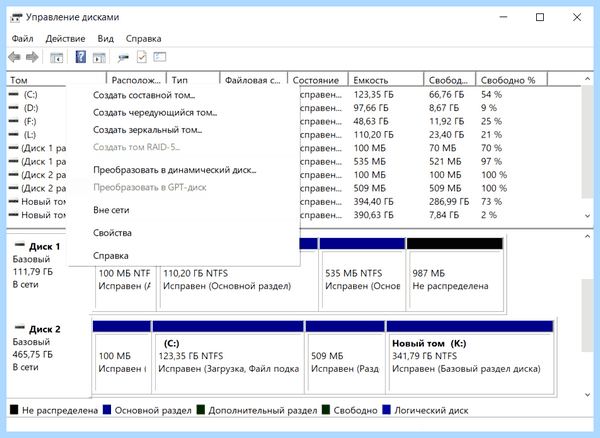Image resolution: width=600 pixels, height=438 pixels.
Task: Click the 66,76 ГБ free space value
Action: click(x=446, y=94)
